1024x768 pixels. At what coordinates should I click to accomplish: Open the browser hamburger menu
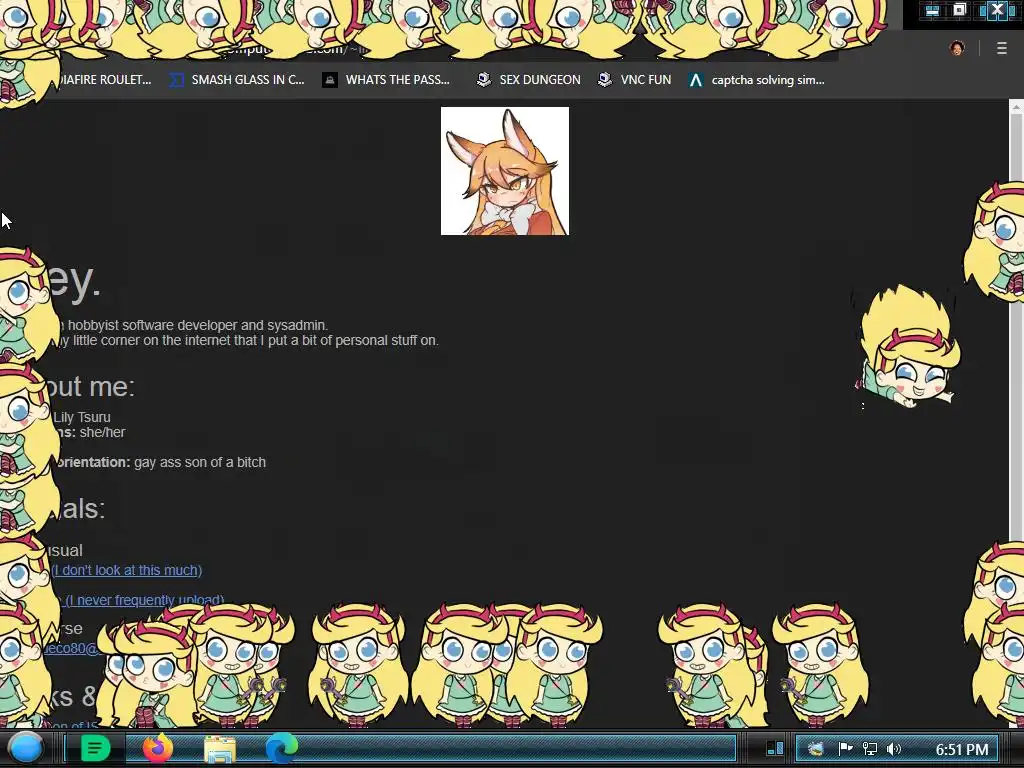coord(1002,48)
